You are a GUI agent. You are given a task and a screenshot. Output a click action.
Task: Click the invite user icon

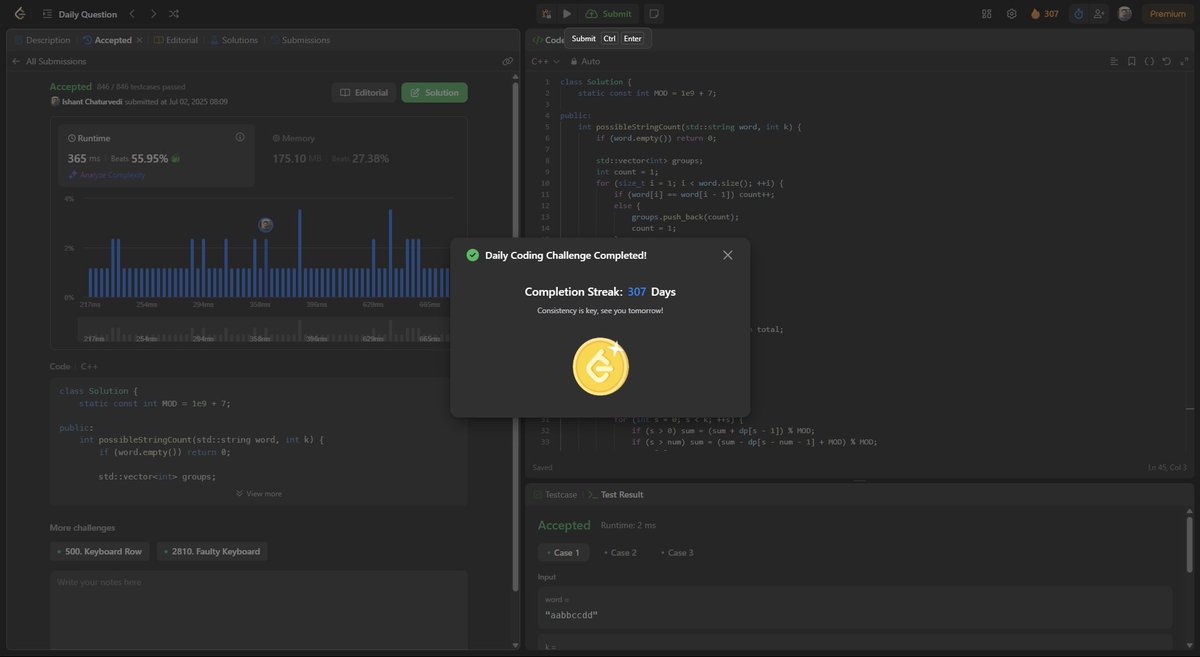click(1100, 14)
